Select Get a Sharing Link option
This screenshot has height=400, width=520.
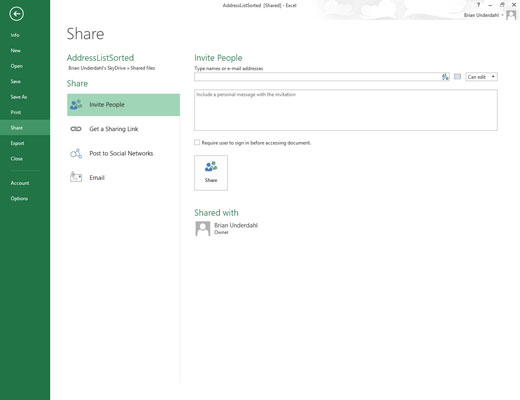(123, 129)
